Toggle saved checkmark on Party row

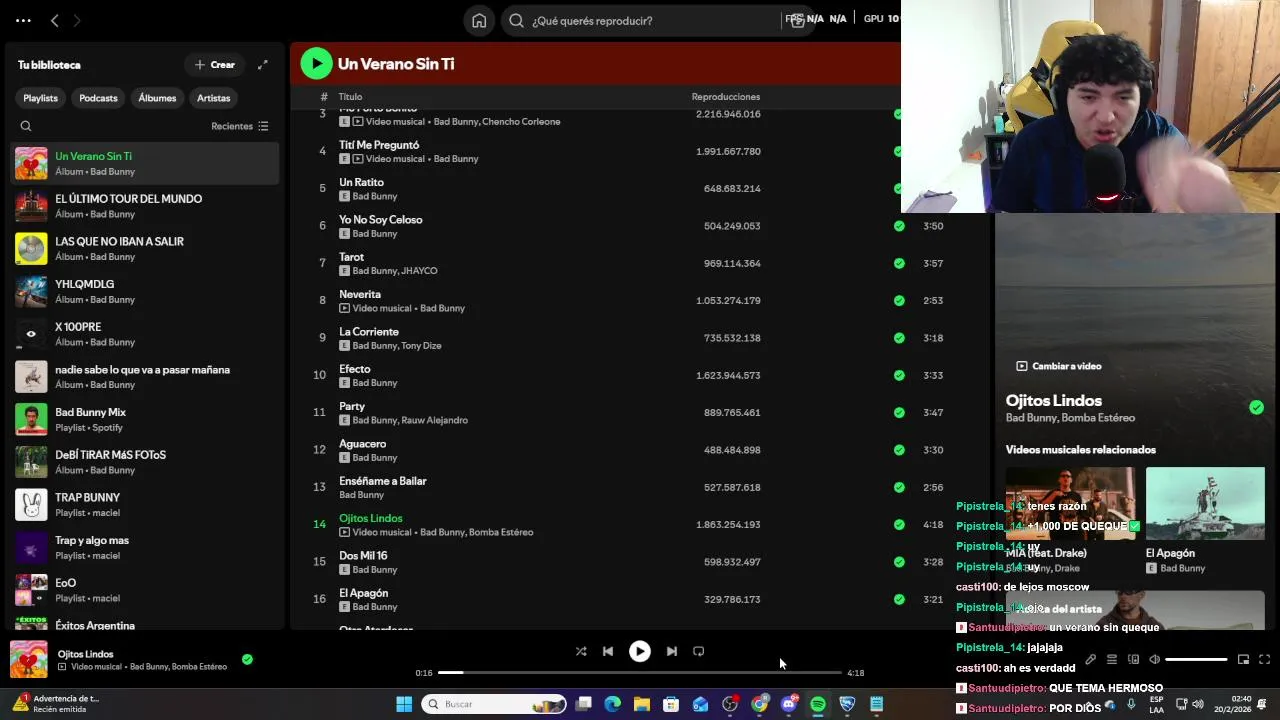(899, 412)
